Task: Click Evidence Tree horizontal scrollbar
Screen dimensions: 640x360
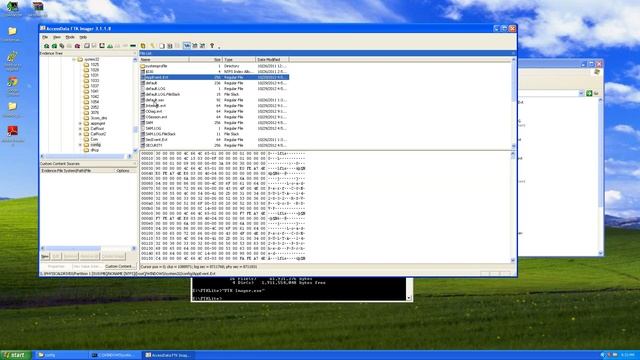Action: coord(85,156)
